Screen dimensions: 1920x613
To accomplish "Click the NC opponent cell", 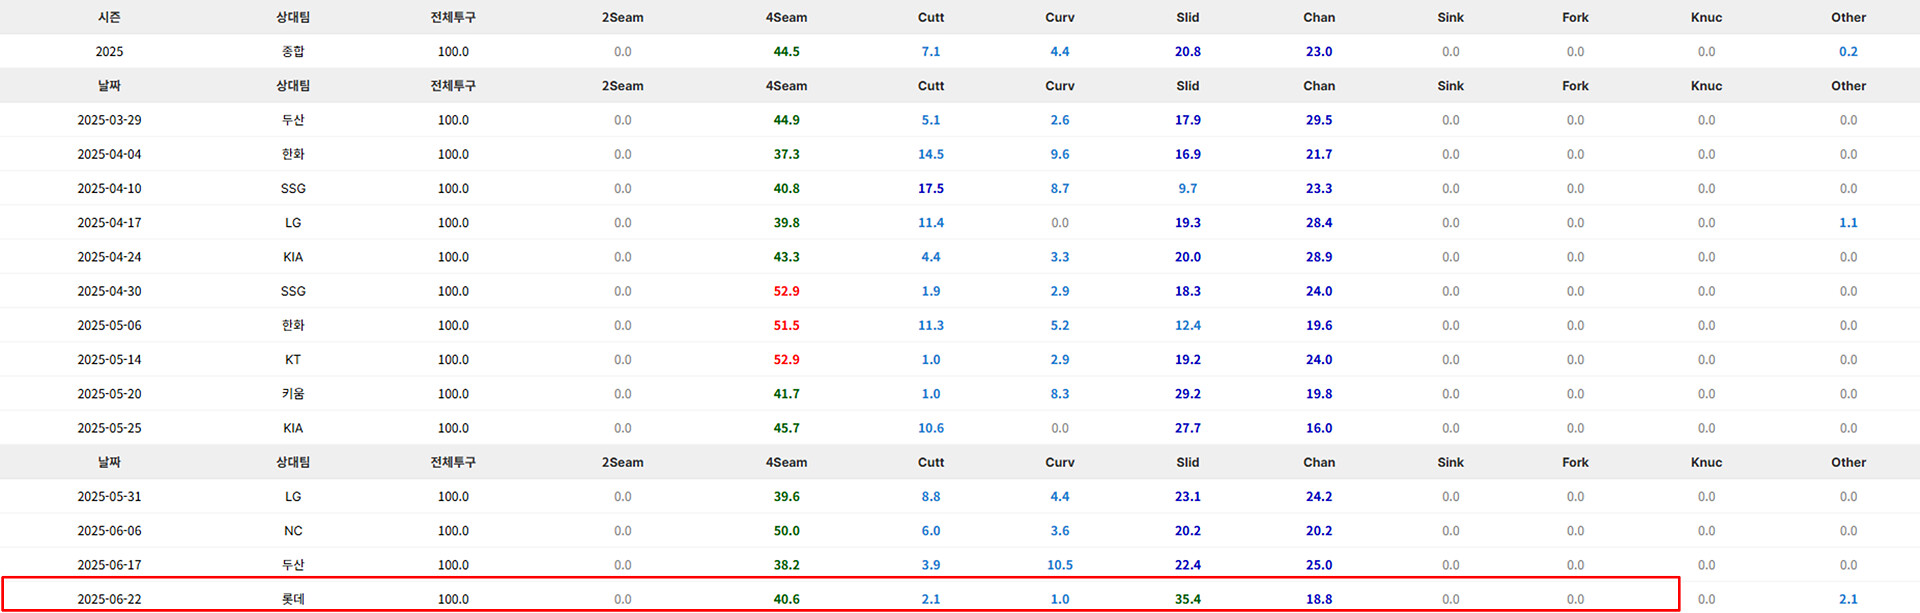I will 293,531.
